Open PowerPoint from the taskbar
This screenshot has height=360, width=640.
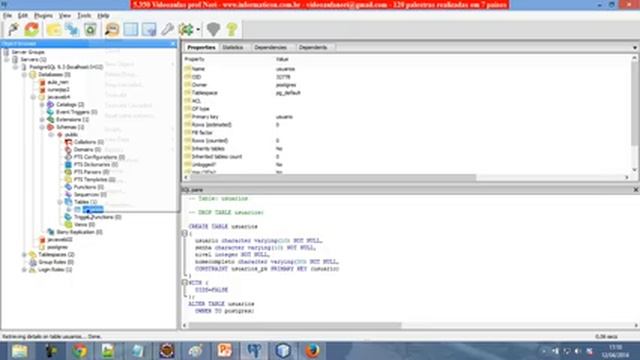pos(224,351)
